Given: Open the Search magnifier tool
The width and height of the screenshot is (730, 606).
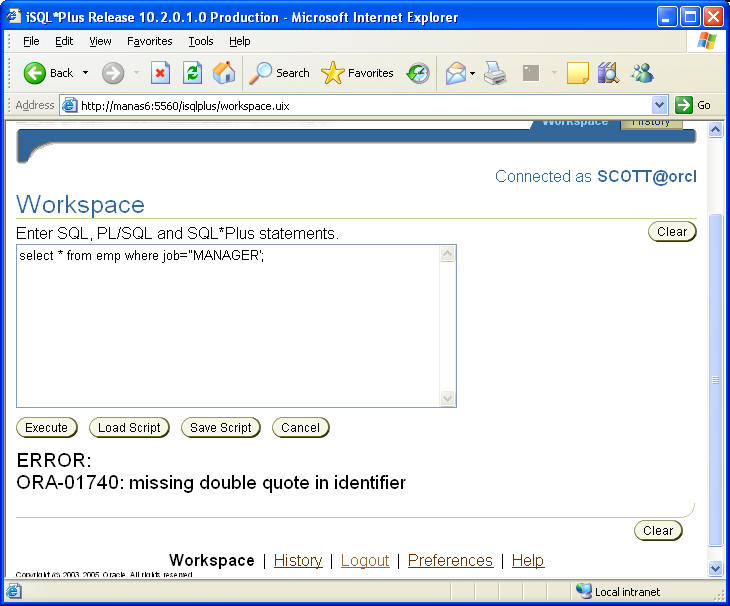Looking at the screenshot, I should pos(279,73).
